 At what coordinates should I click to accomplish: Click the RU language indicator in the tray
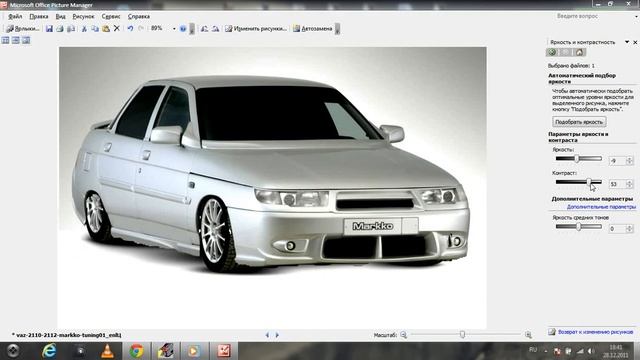click(x=533, y=349)
